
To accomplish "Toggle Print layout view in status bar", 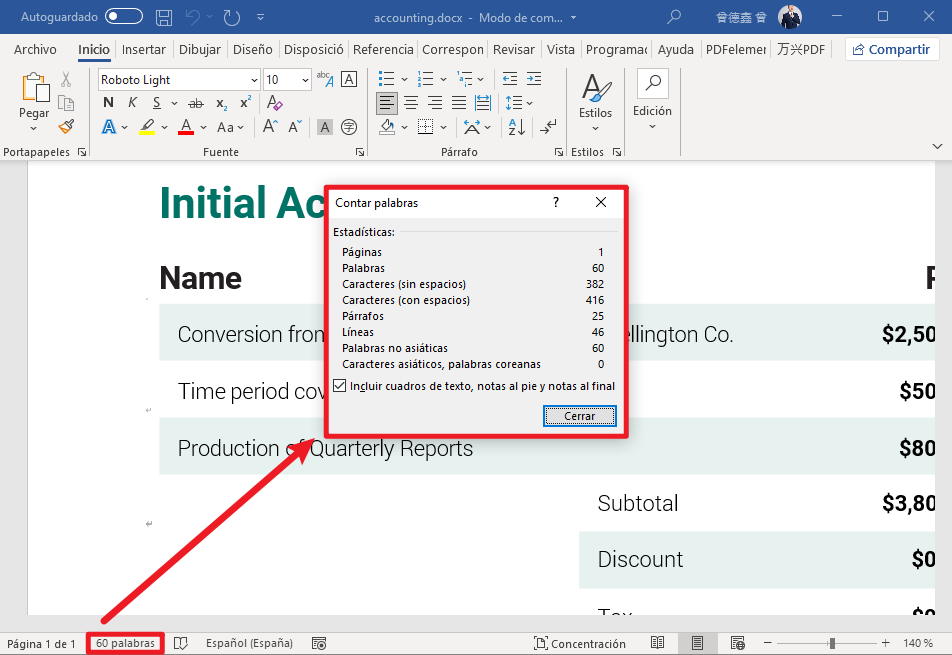I will pos(697,643).
